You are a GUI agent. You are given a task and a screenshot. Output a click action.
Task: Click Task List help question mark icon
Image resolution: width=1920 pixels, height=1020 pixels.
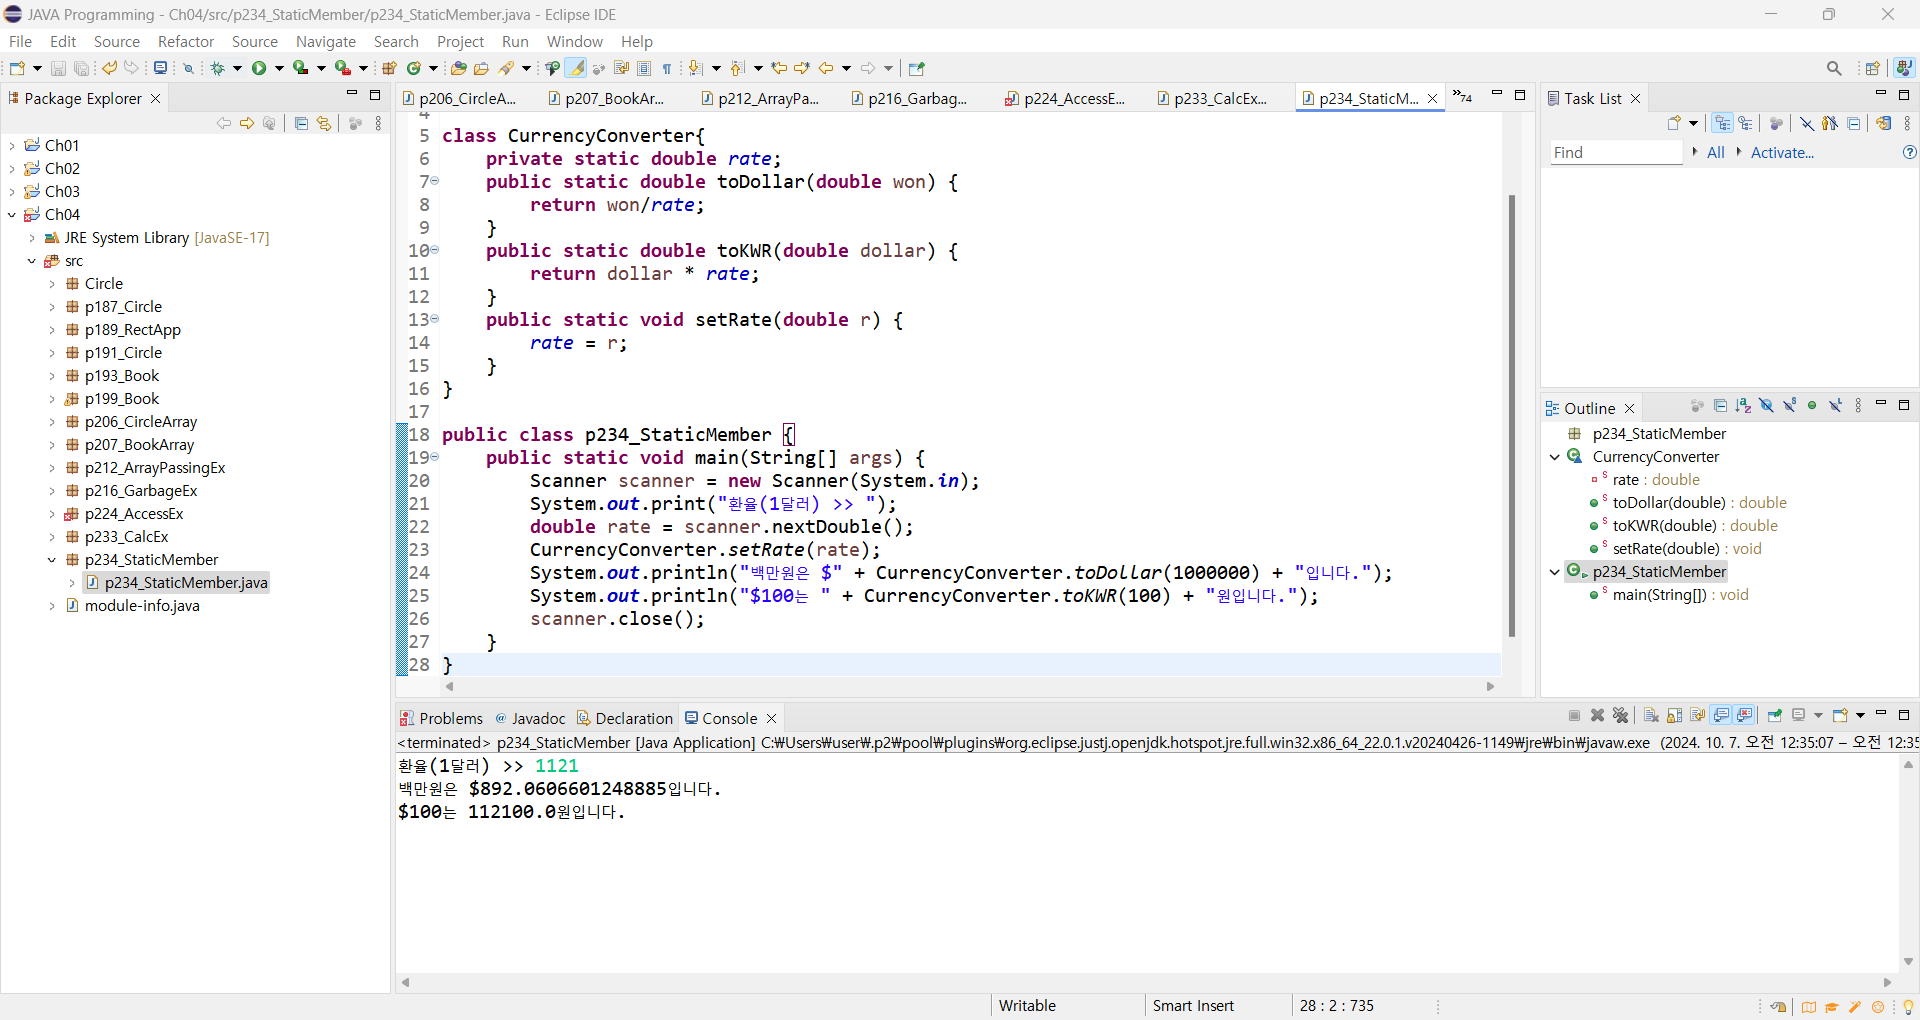pyautogui.click(x=1909, y=152)
